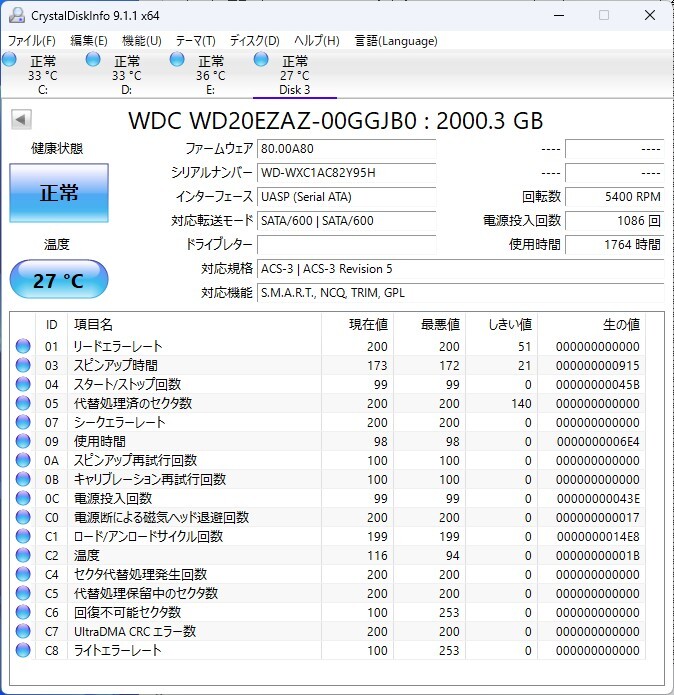Viewport: 674px width, 695px height.
Task: Open the 編集(E) menu
Action: click(x=89, y=41)
